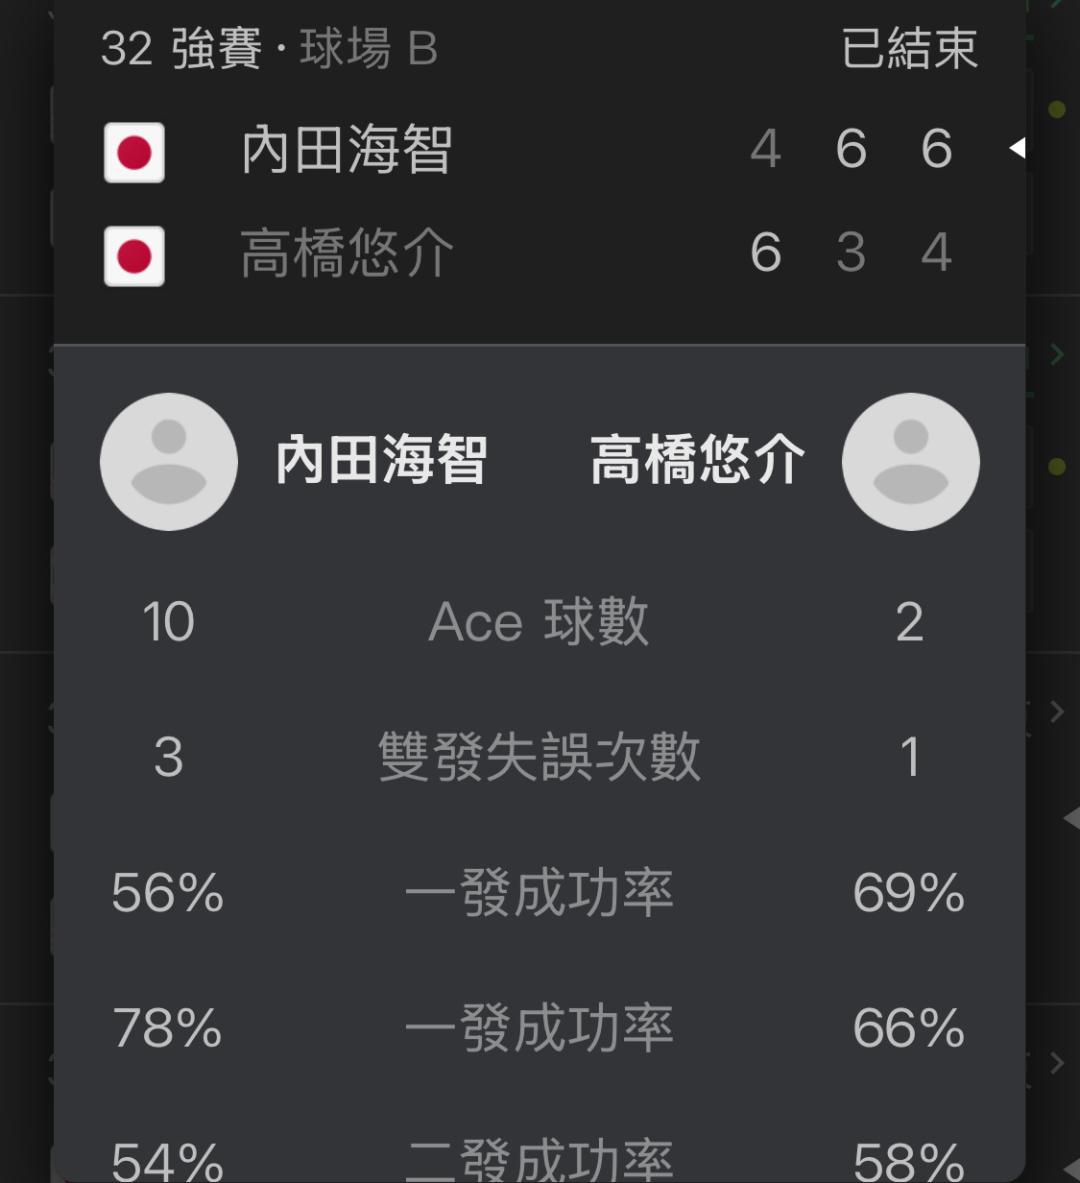Select the 32 強賽 round label

tap(181, 49)
